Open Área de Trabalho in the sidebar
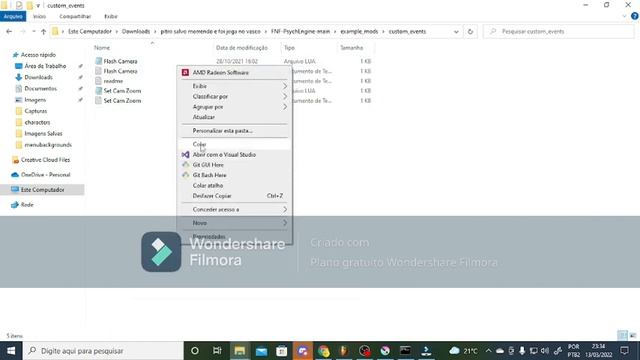 pos(45,66)
